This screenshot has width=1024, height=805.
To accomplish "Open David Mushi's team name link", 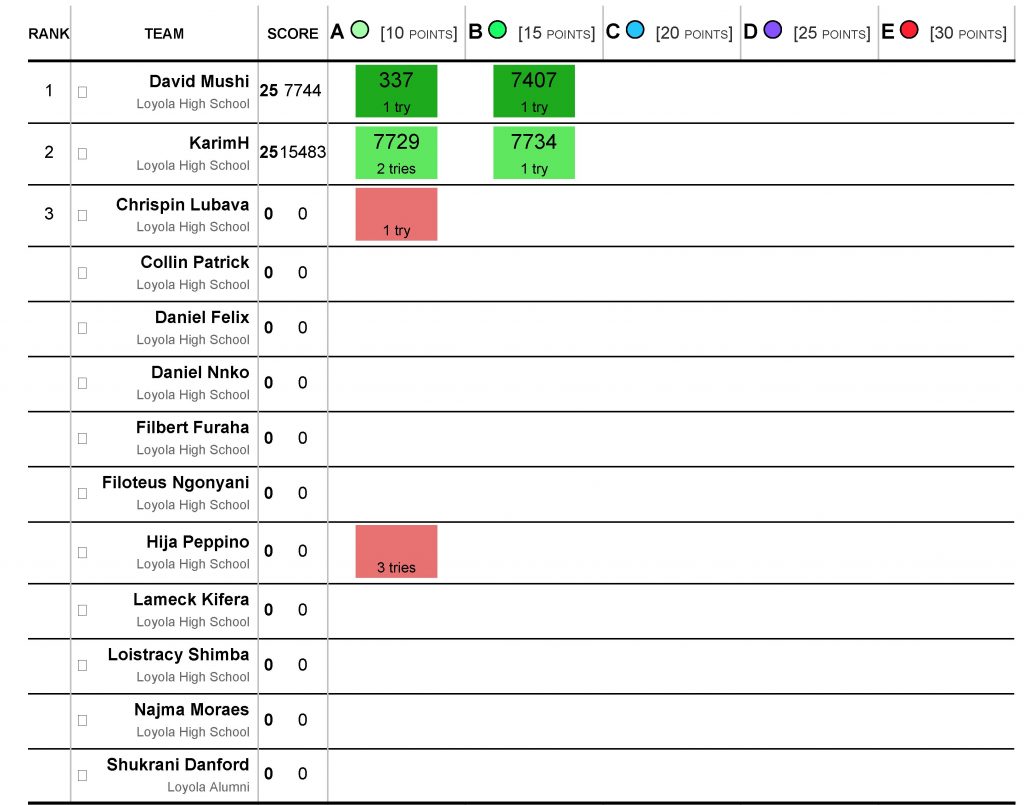I will (199, 82).
